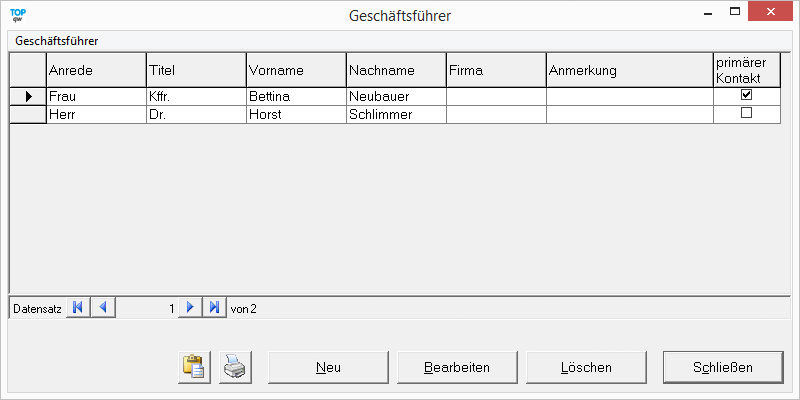This screenshot has height=400, width=800.
Task: Click the Anrede column header
Action: tap(96, 70)
